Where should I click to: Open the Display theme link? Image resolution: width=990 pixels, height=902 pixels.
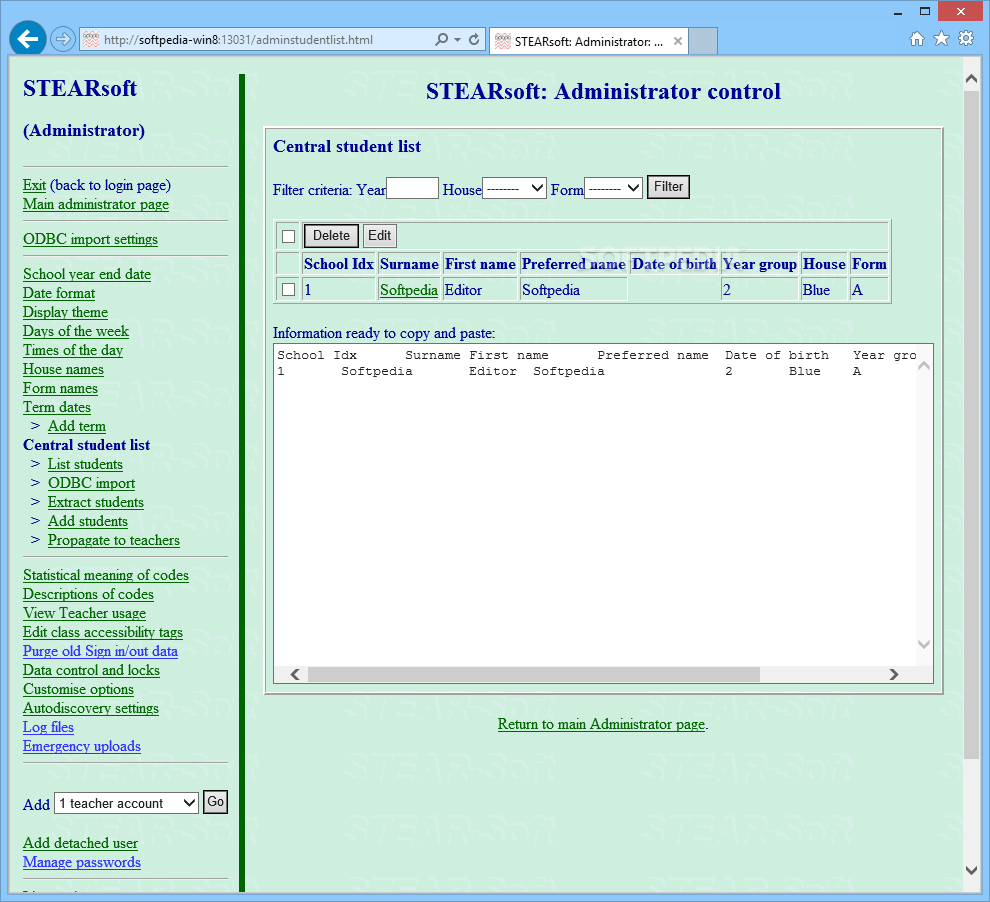coord(66,312)
